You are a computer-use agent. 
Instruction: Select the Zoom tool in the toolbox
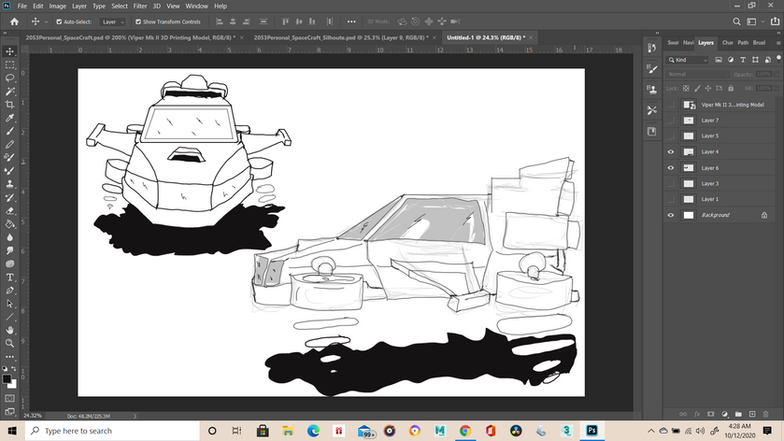tap(9, 342)
